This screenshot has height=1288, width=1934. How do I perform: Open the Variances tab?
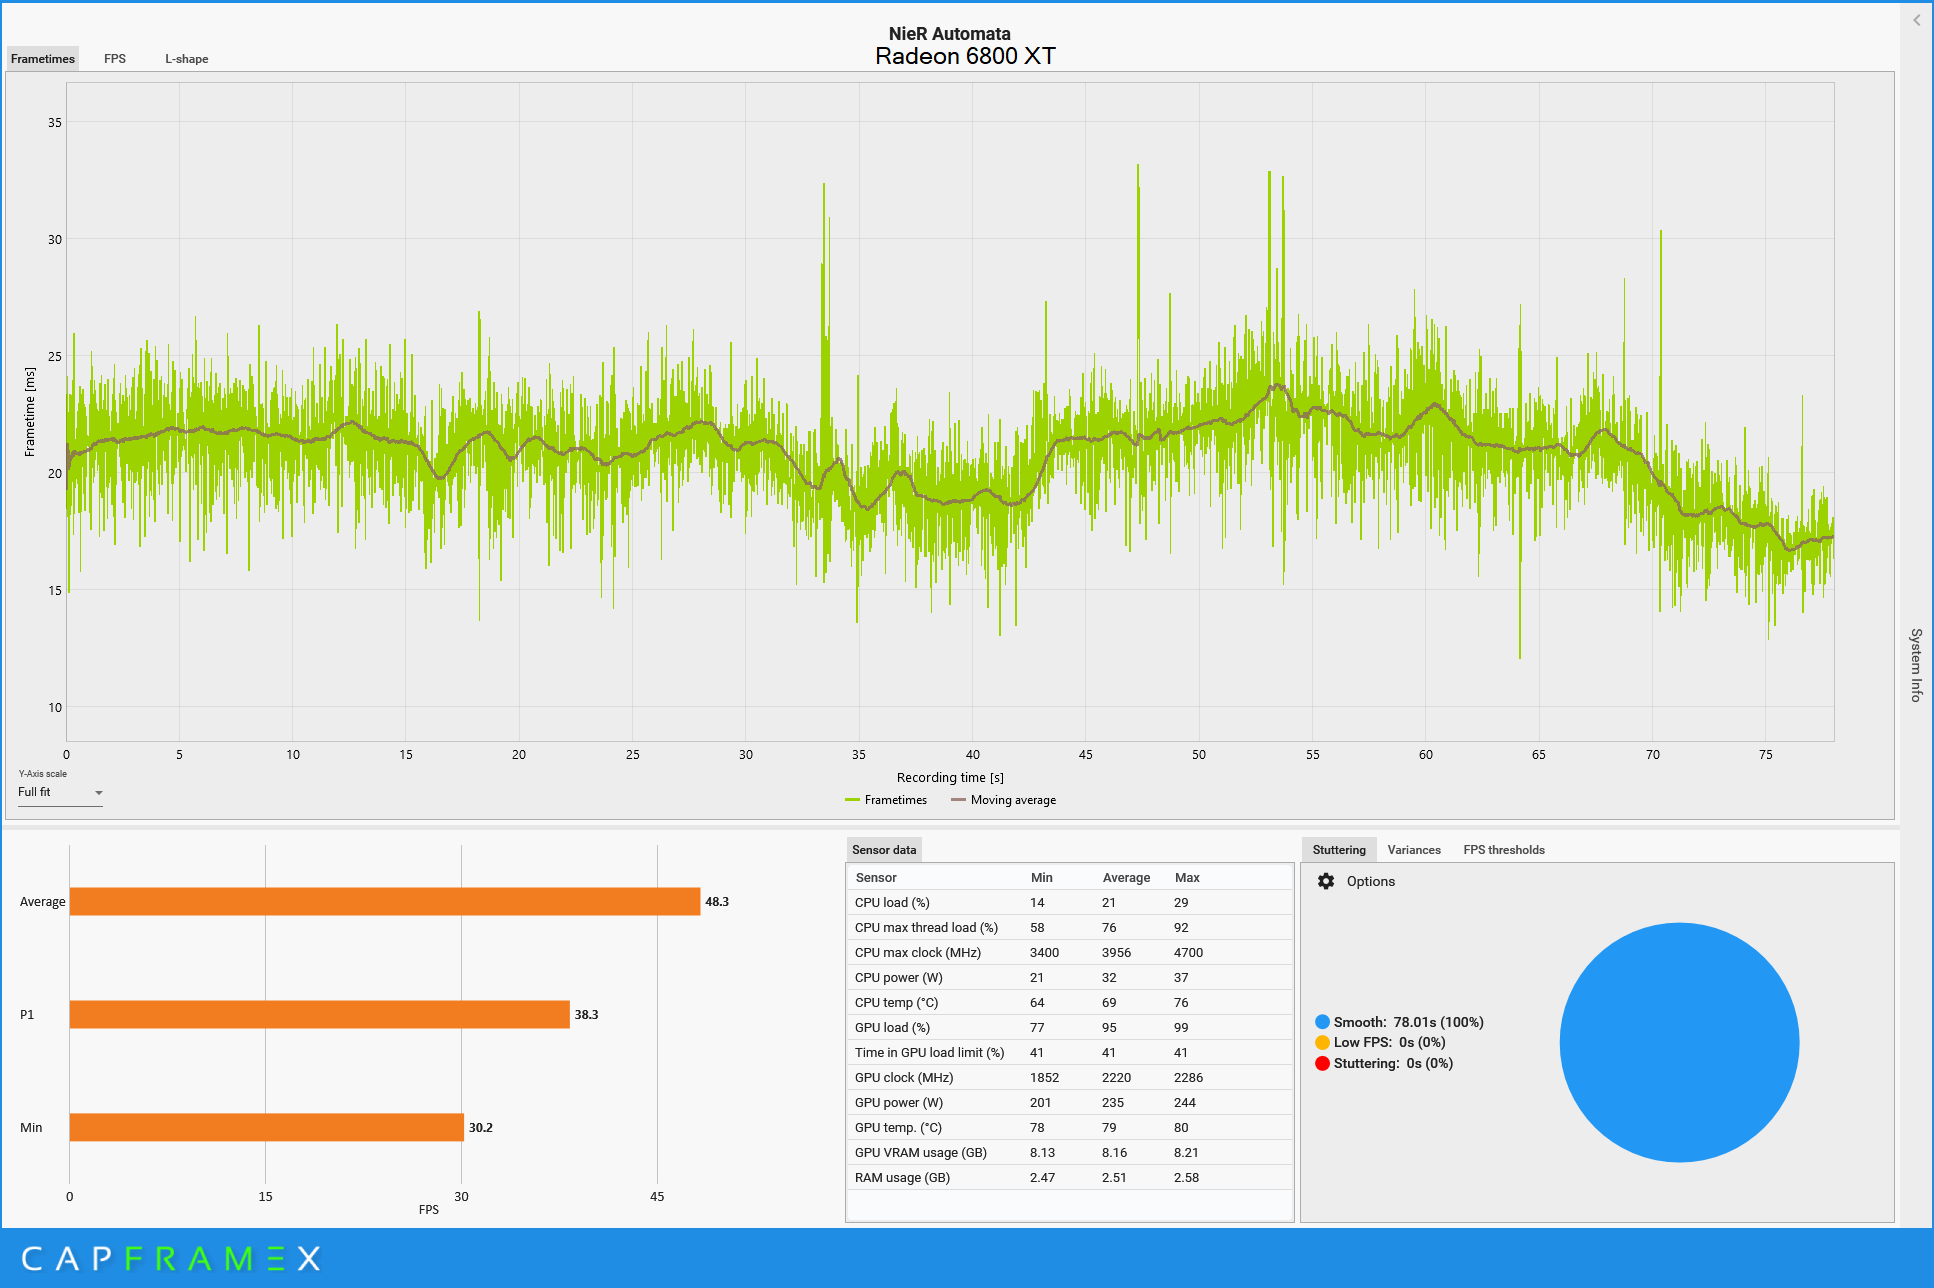1413,850
